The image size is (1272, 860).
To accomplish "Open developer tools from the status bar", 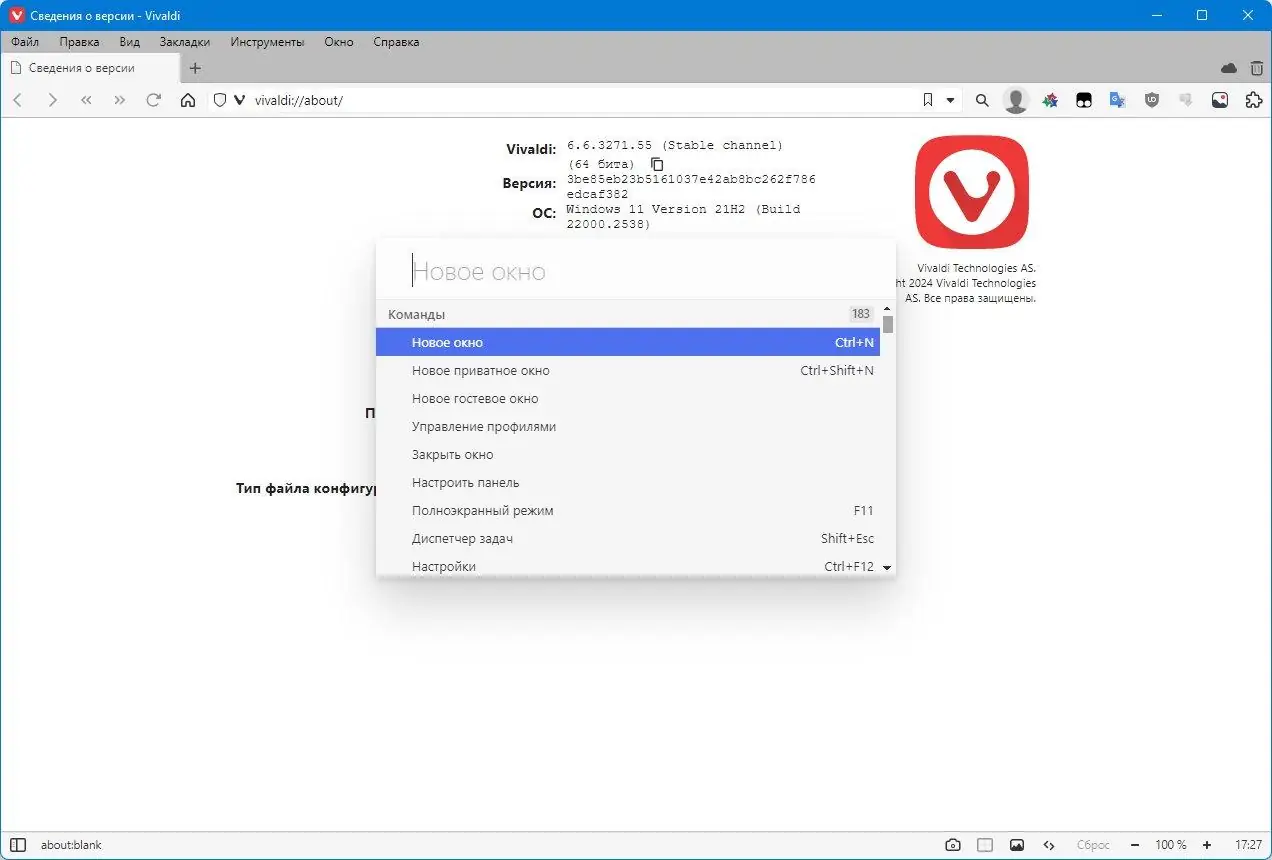I will [1048, 845].
